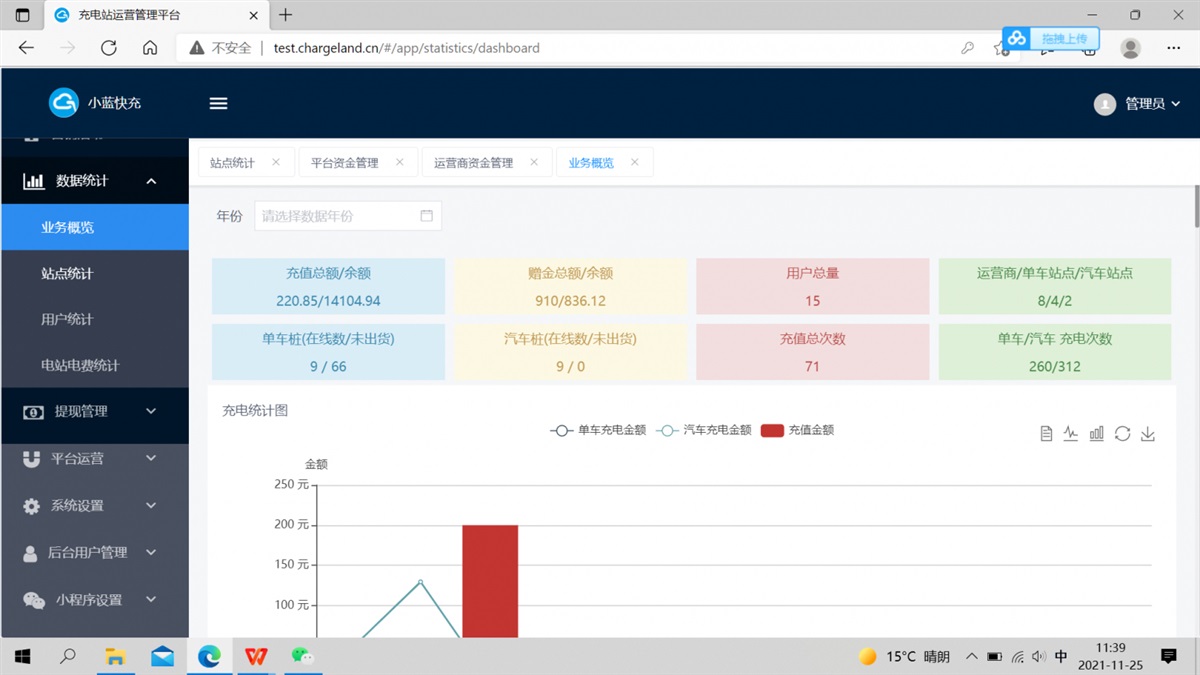Open the chart data view icon

tap(1046, 434)
